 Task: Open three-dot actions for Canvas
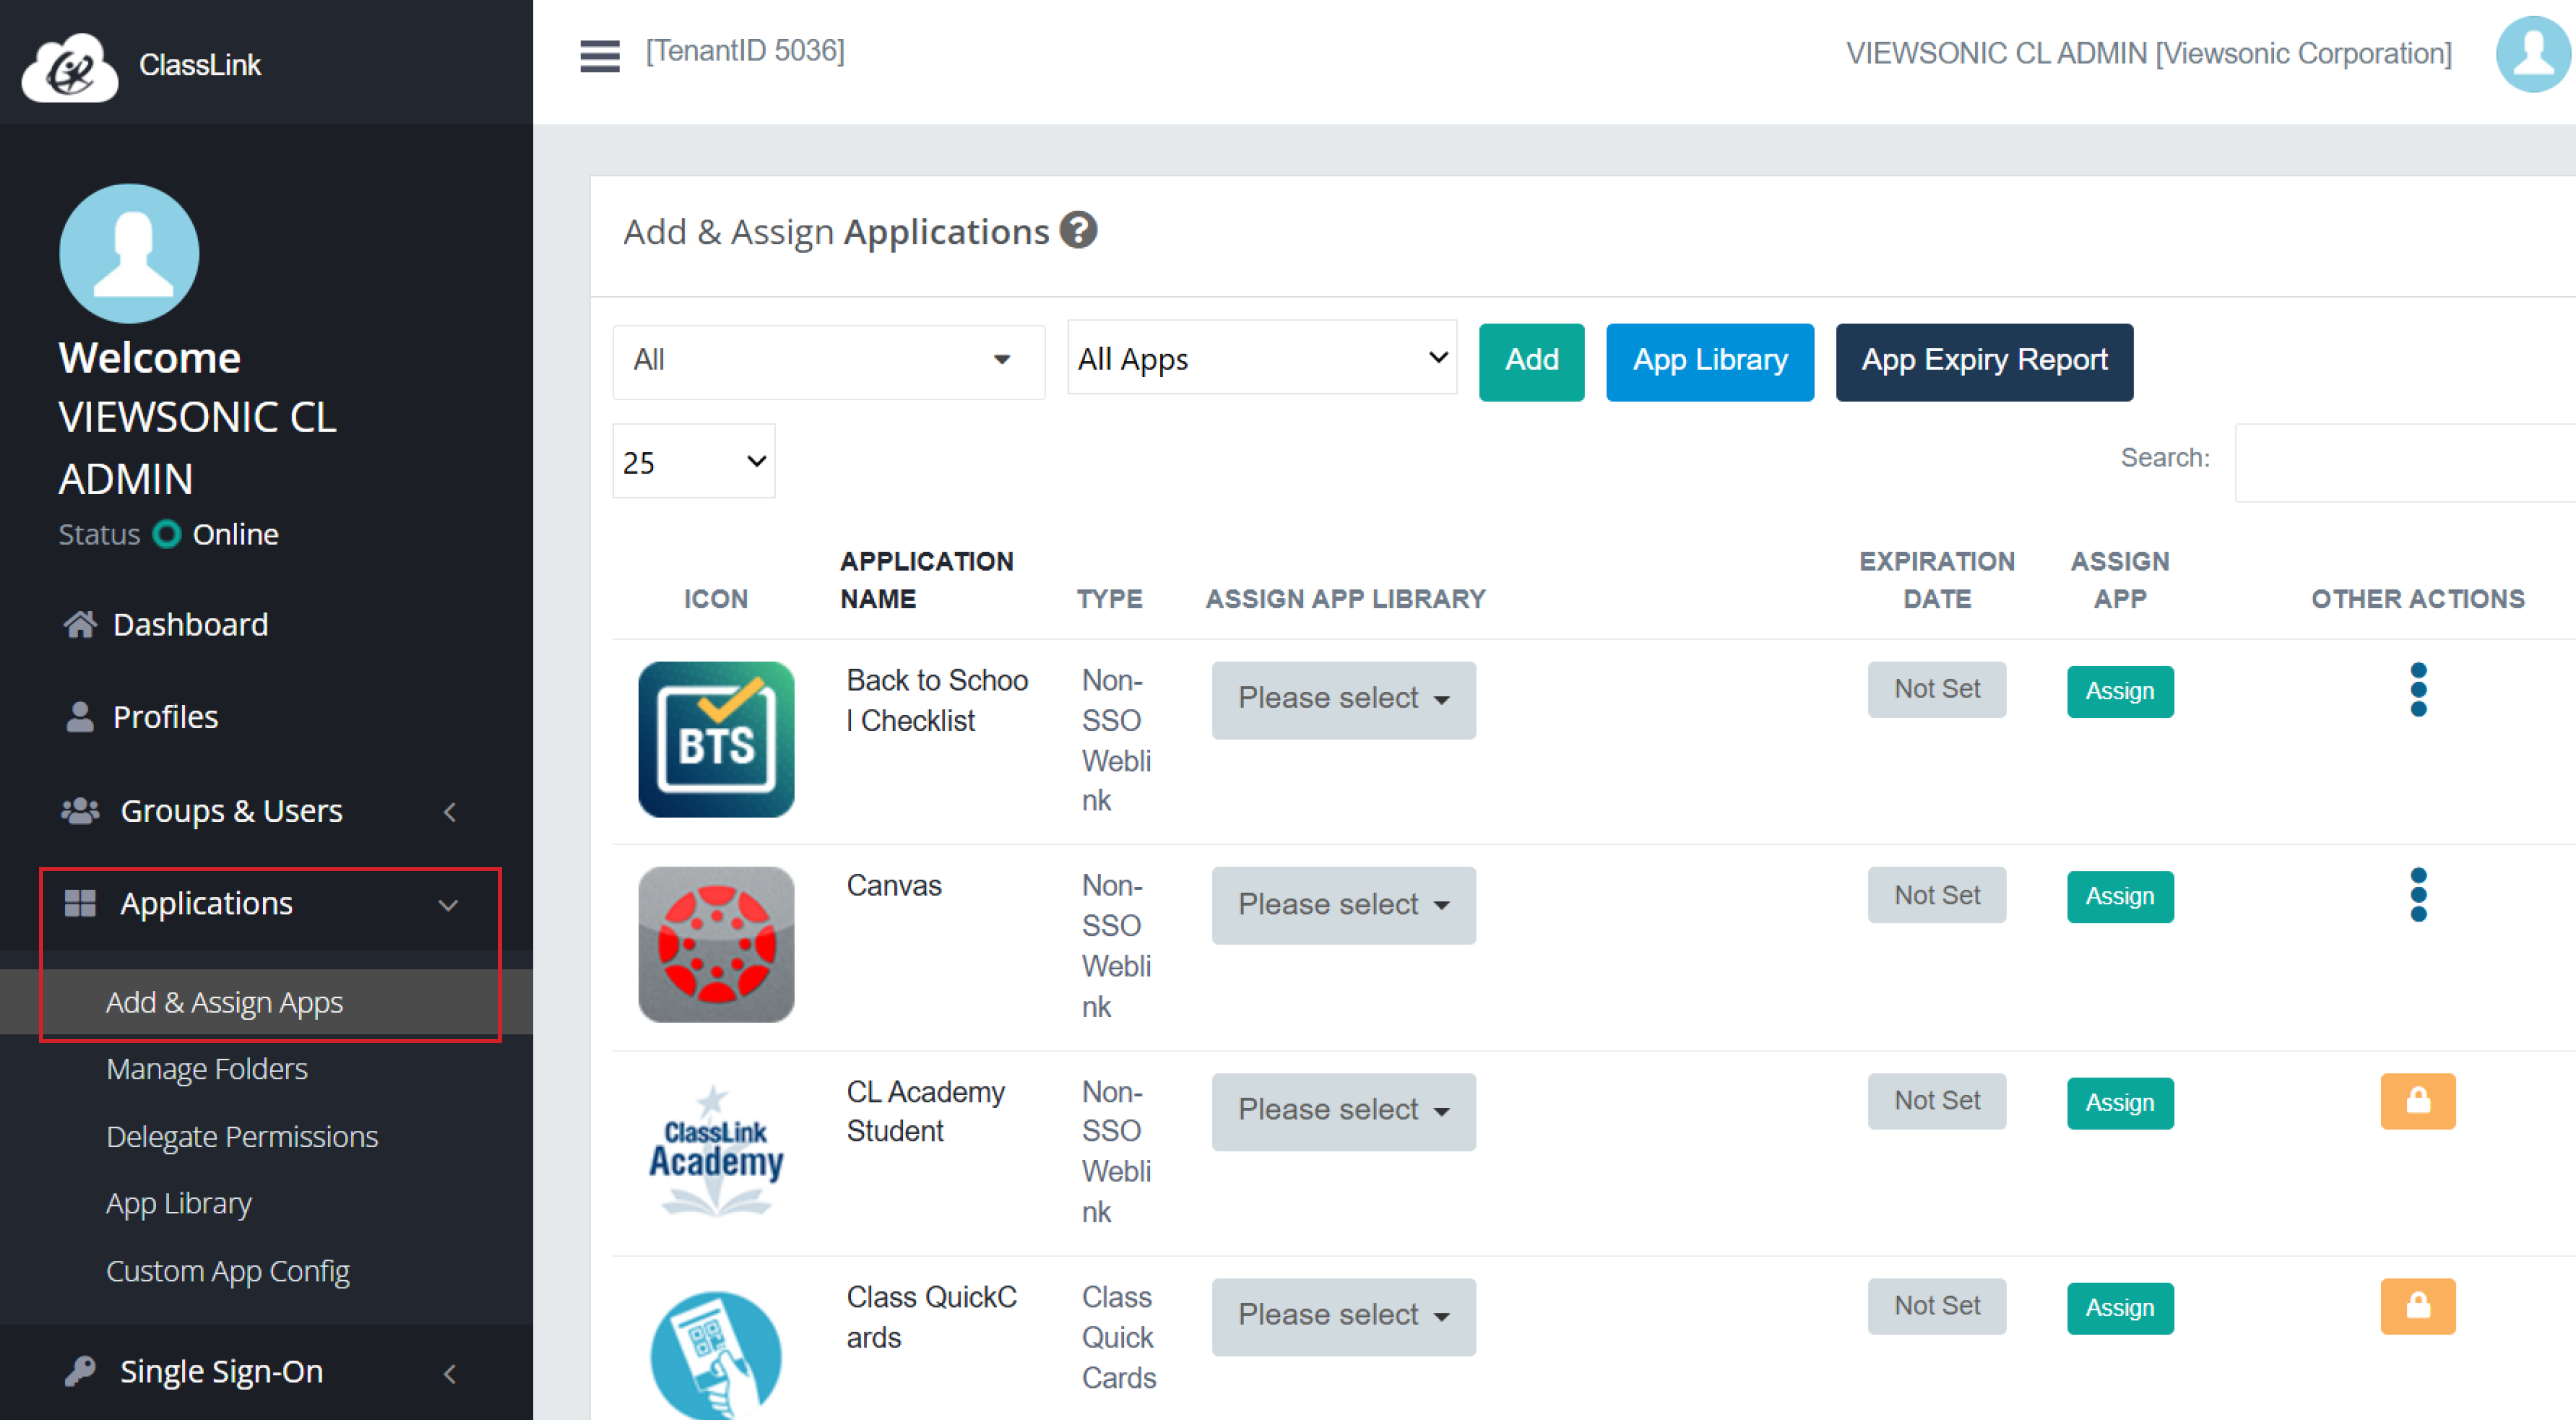[x=2417, y=895]
